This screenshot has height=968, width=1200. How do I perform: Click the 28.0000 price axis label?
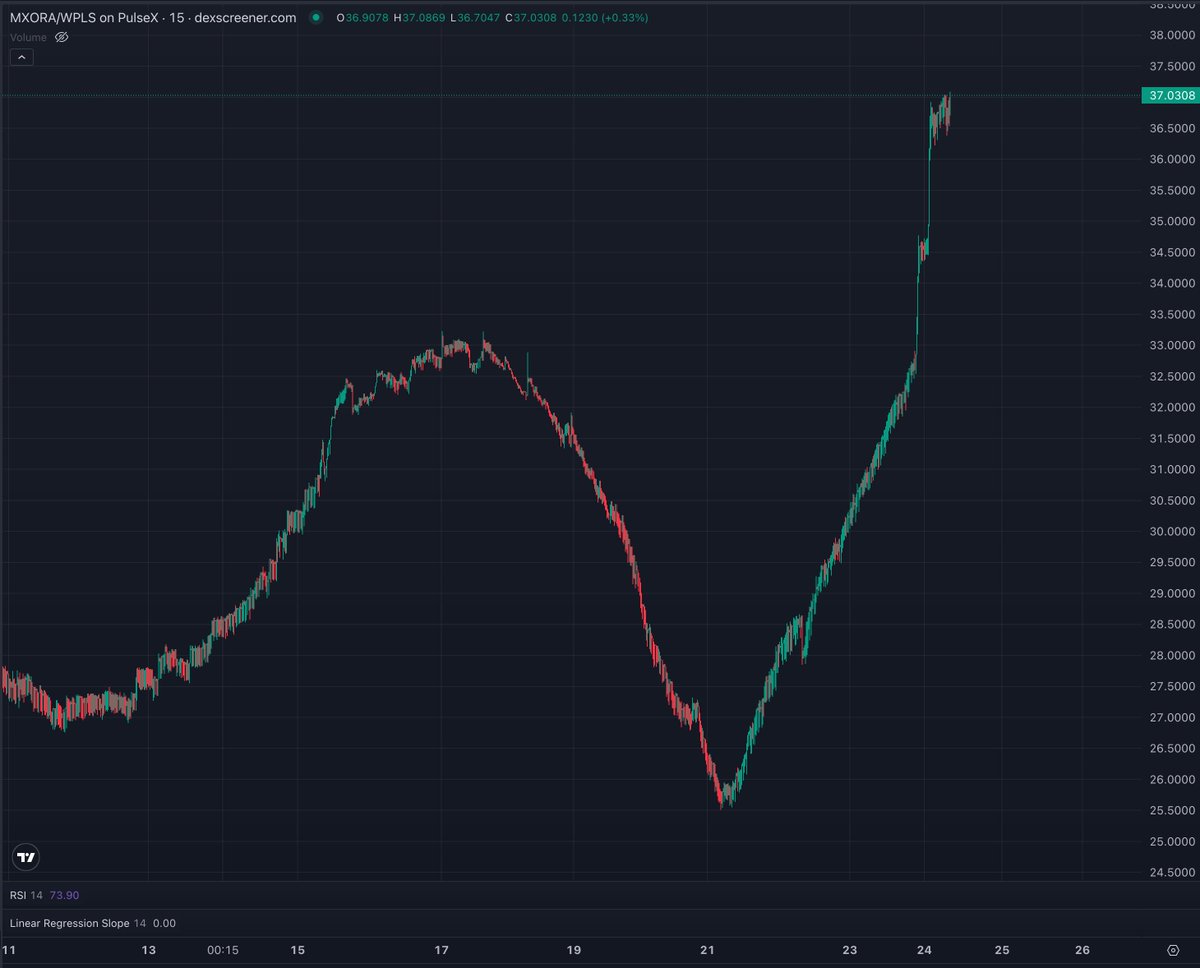(1171, 656)
